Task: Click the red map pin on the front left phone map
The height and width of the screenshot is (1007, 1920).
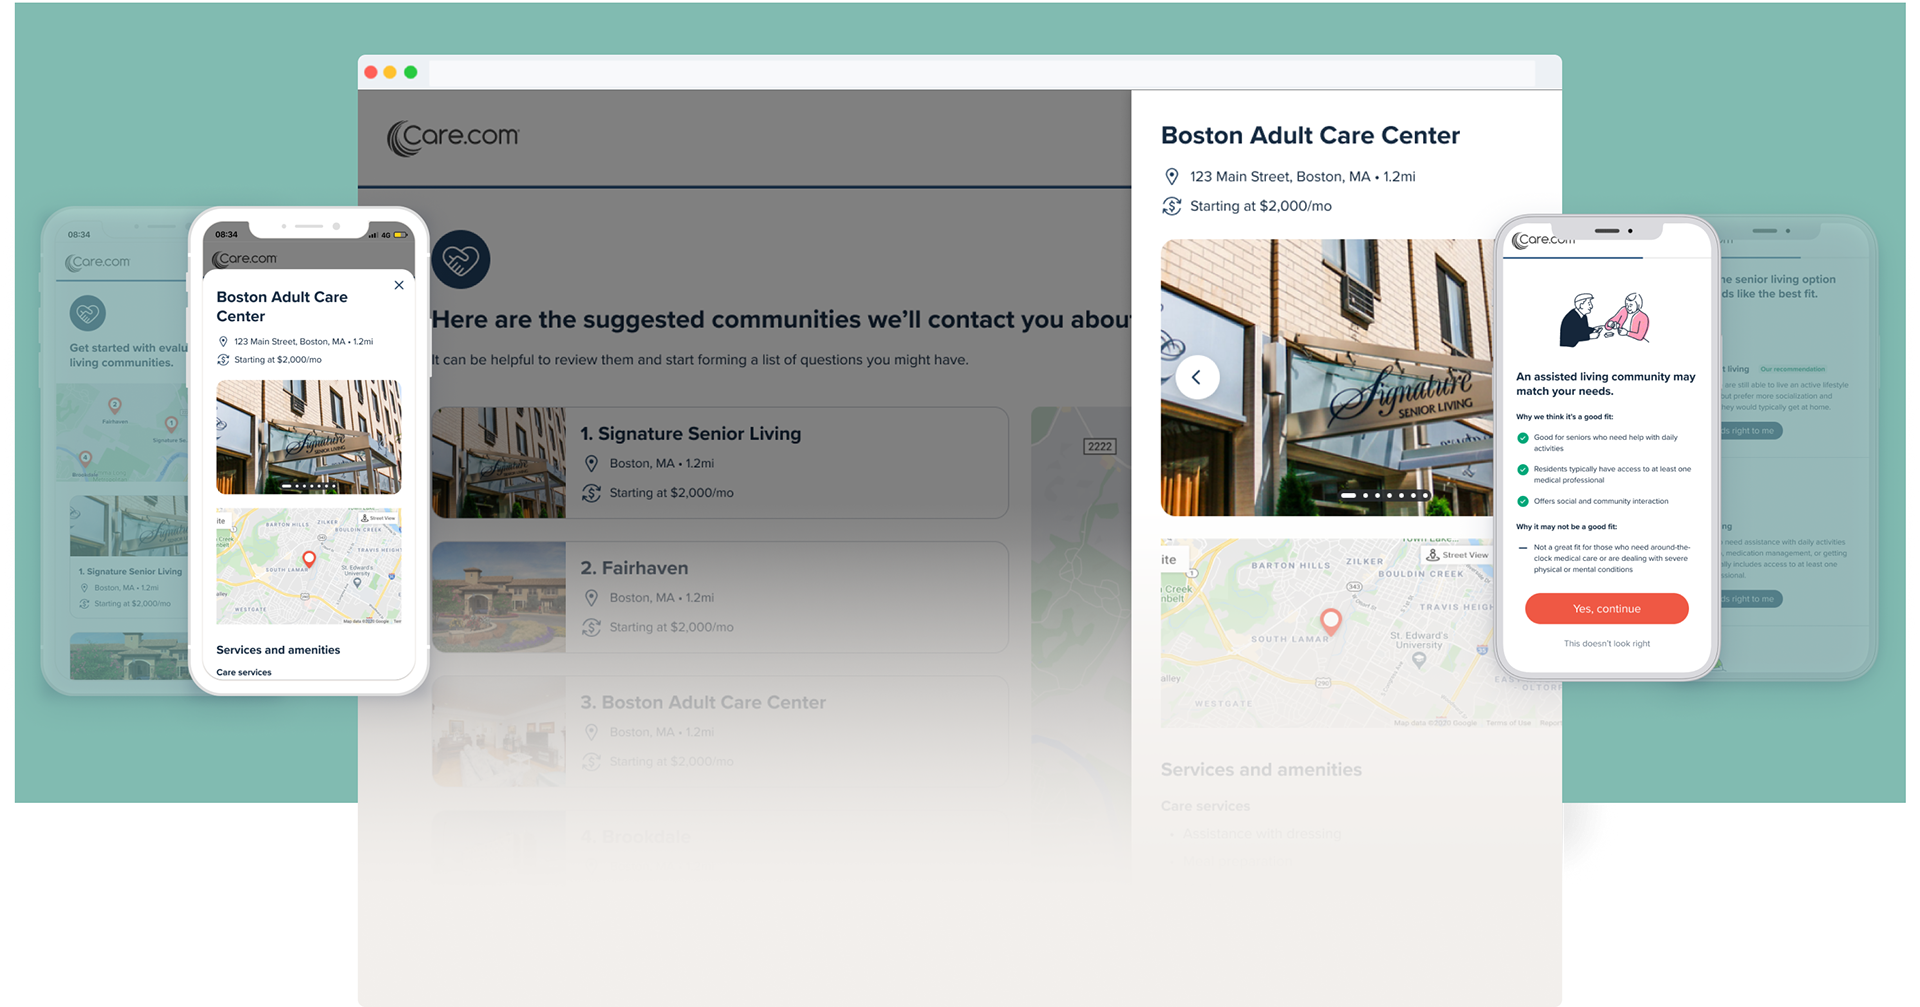Action: point(309,560)
